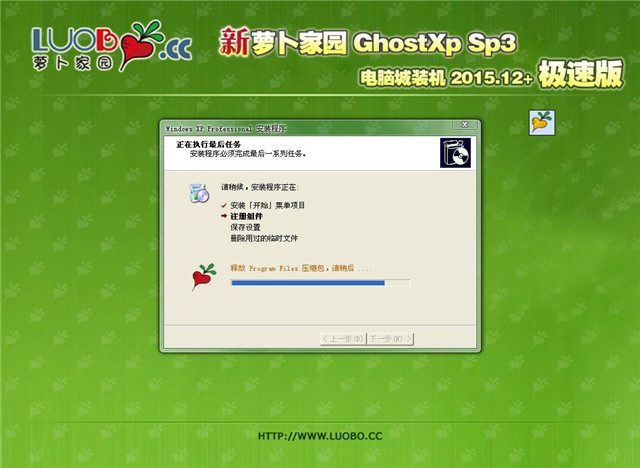Click the red arrow beside 注册组件
Viewport: 640px width, 468px height.
pyautogui.click(x=224, y=216)
